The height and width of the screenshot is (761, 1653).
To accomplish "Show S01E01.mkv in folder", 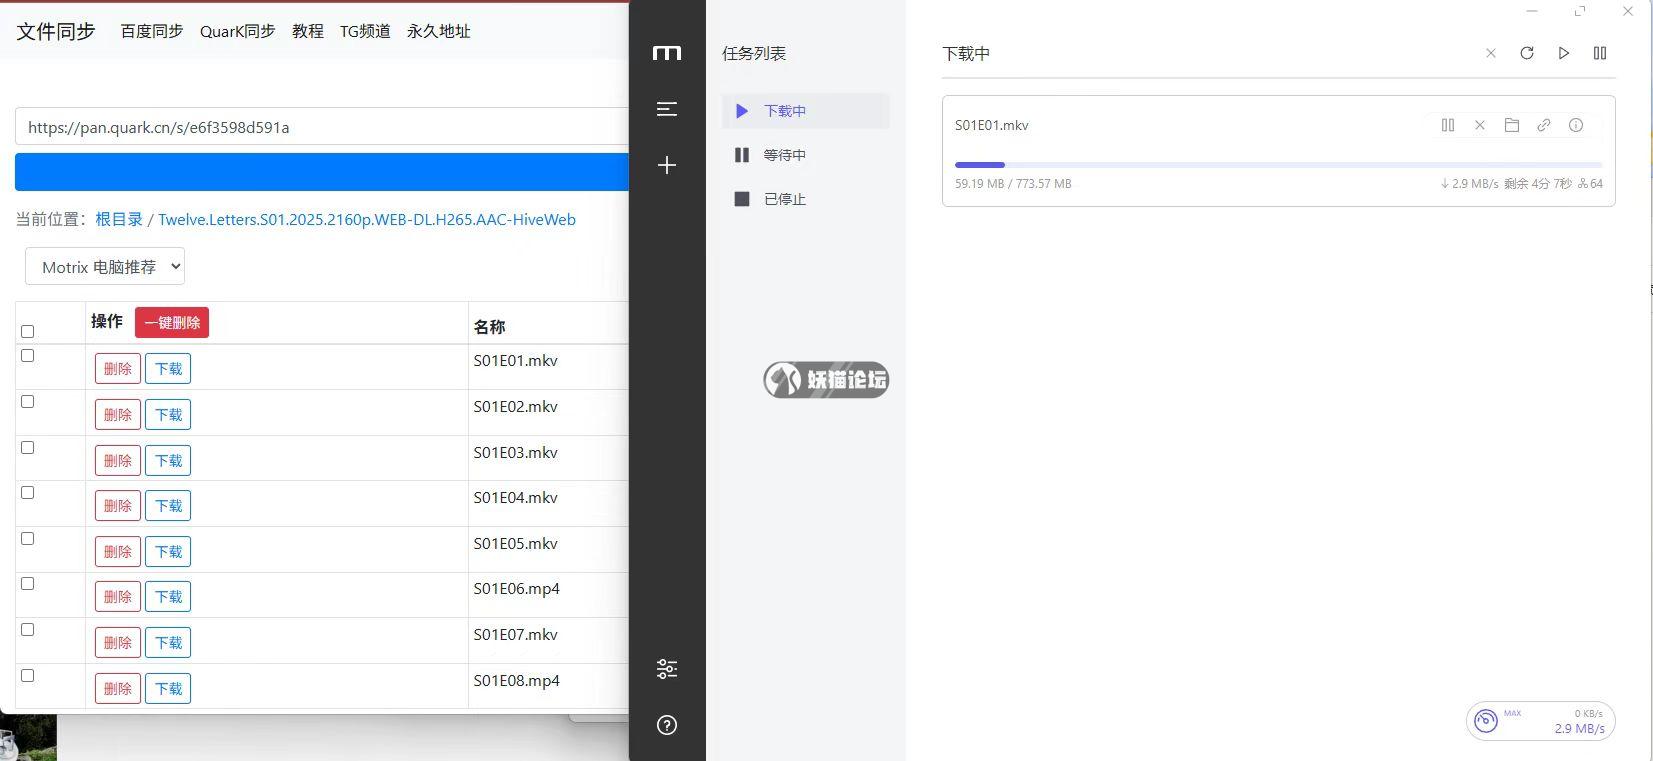I will [x=1512, y=125].
